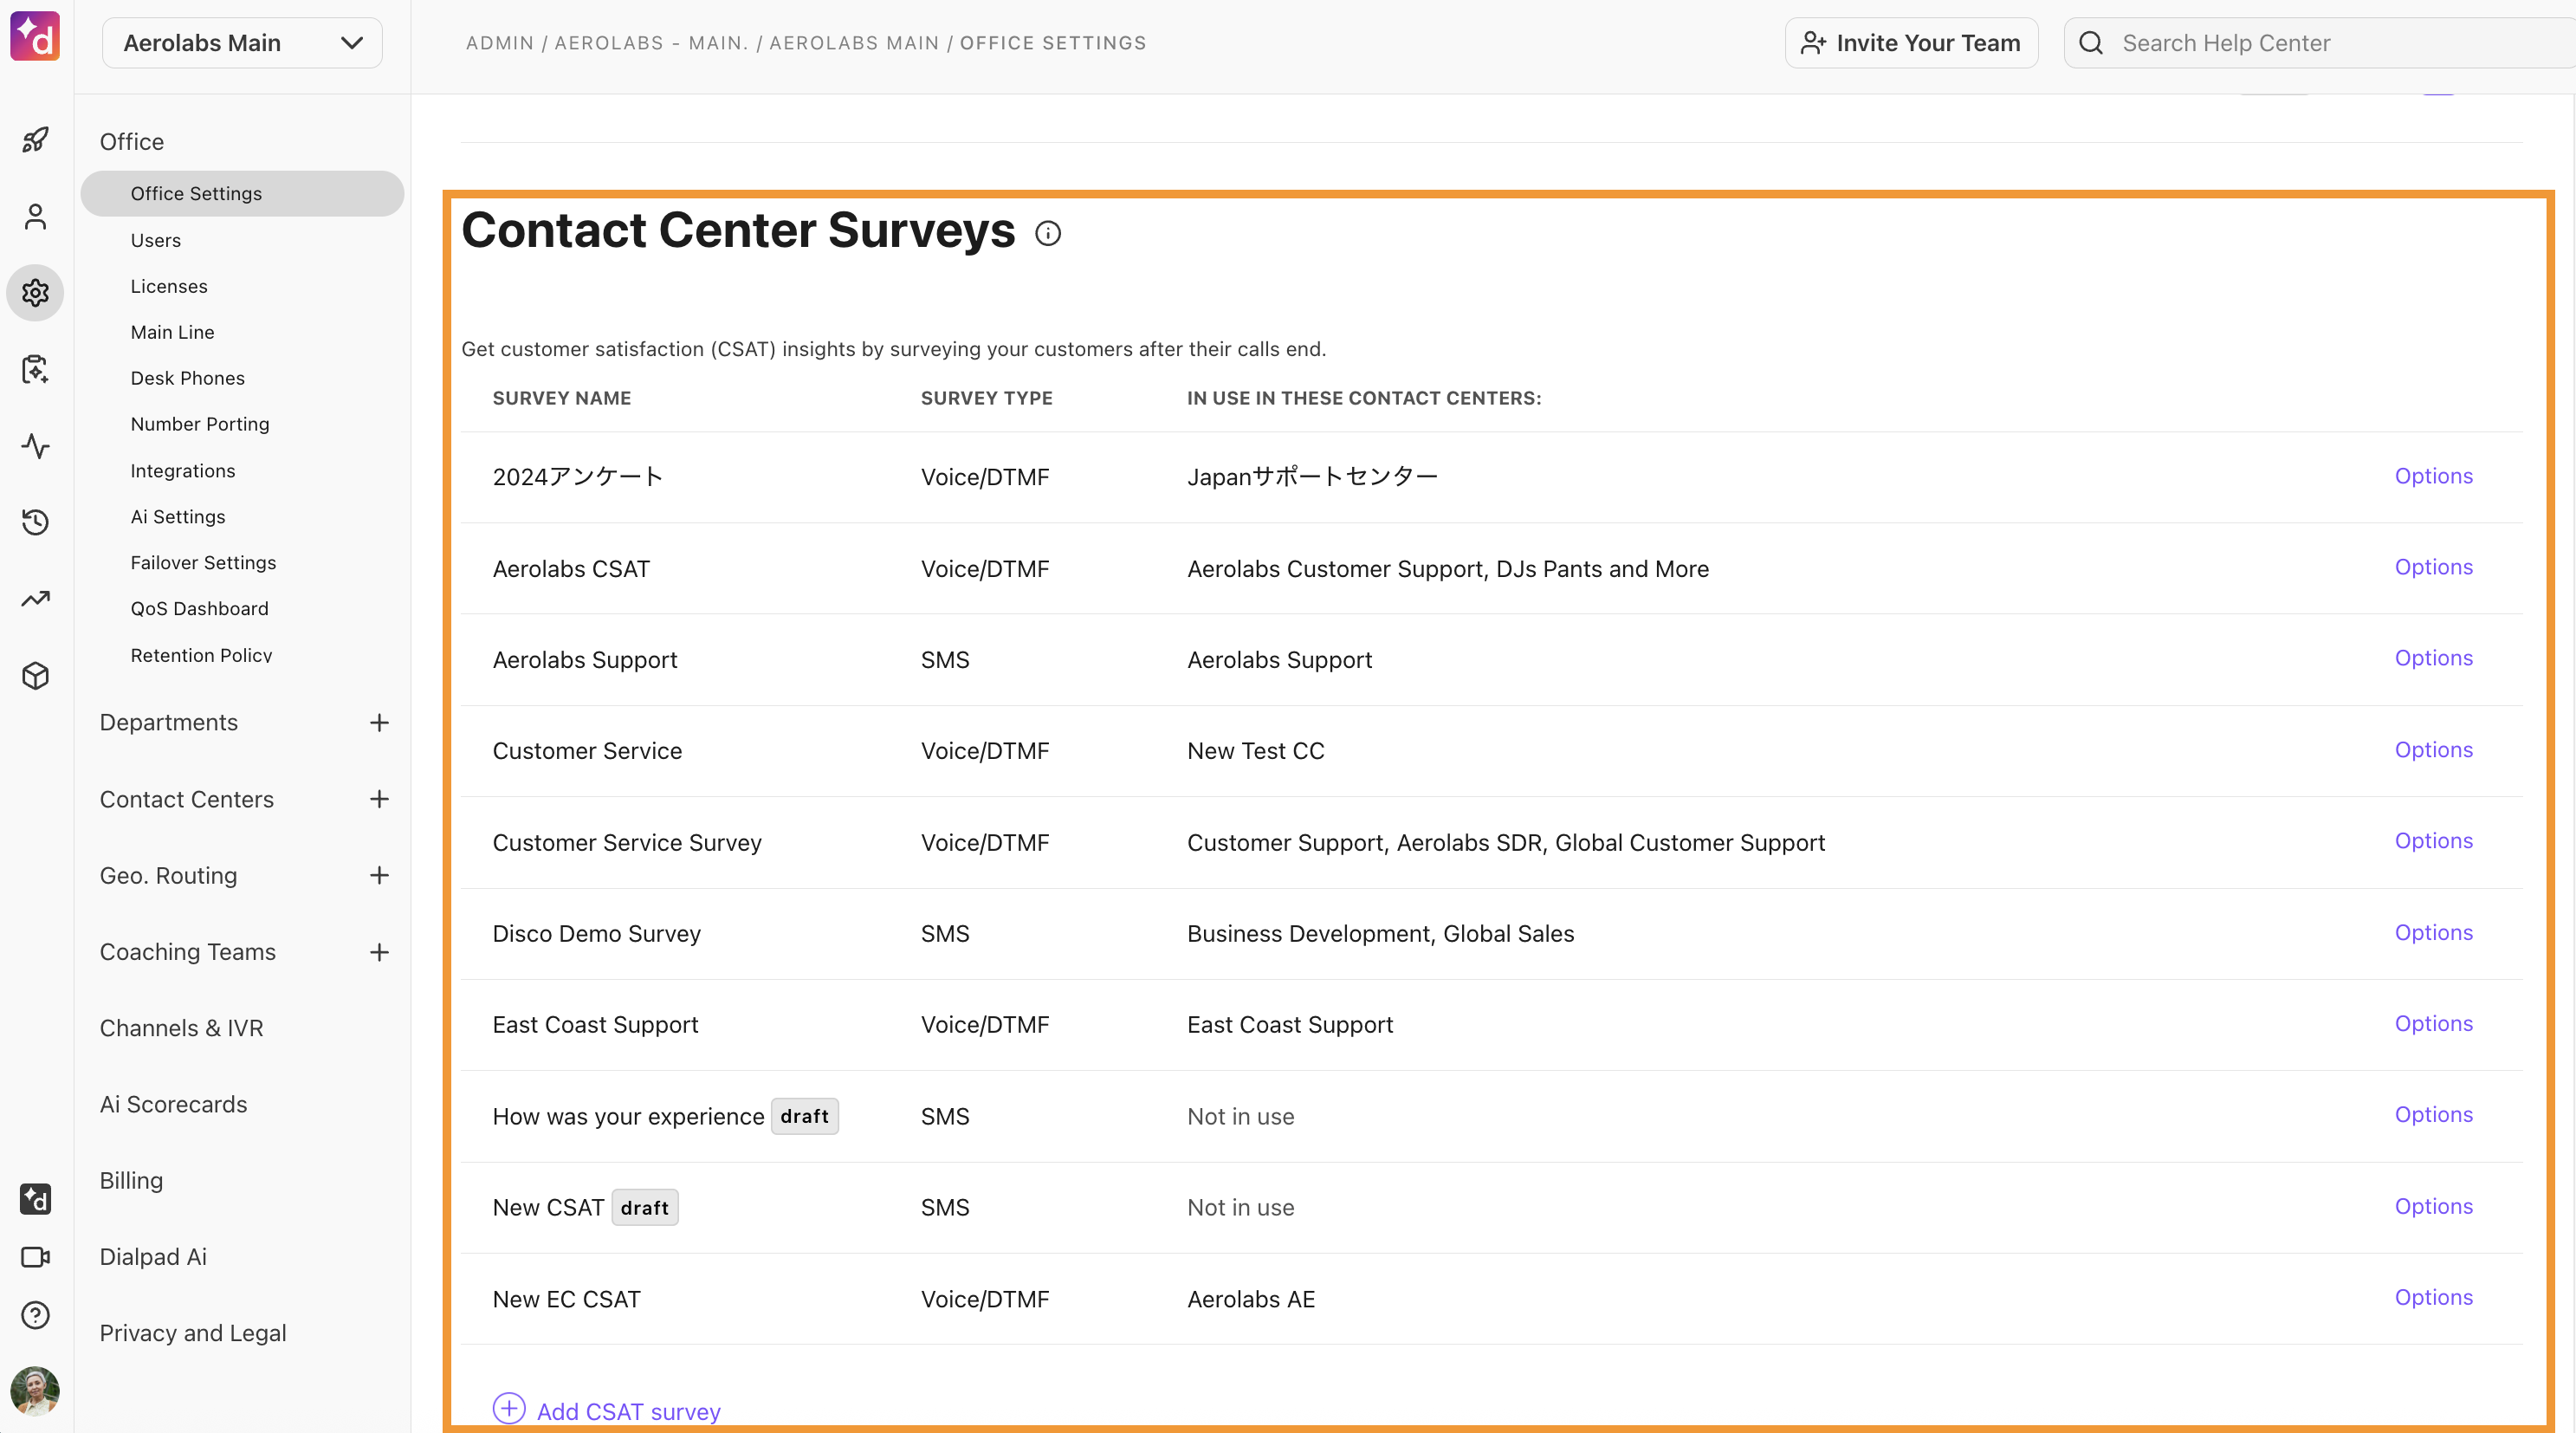Open Options for Customer Service Survey
This screenshot has width=2576, height=1433.
pos(2433,841)
